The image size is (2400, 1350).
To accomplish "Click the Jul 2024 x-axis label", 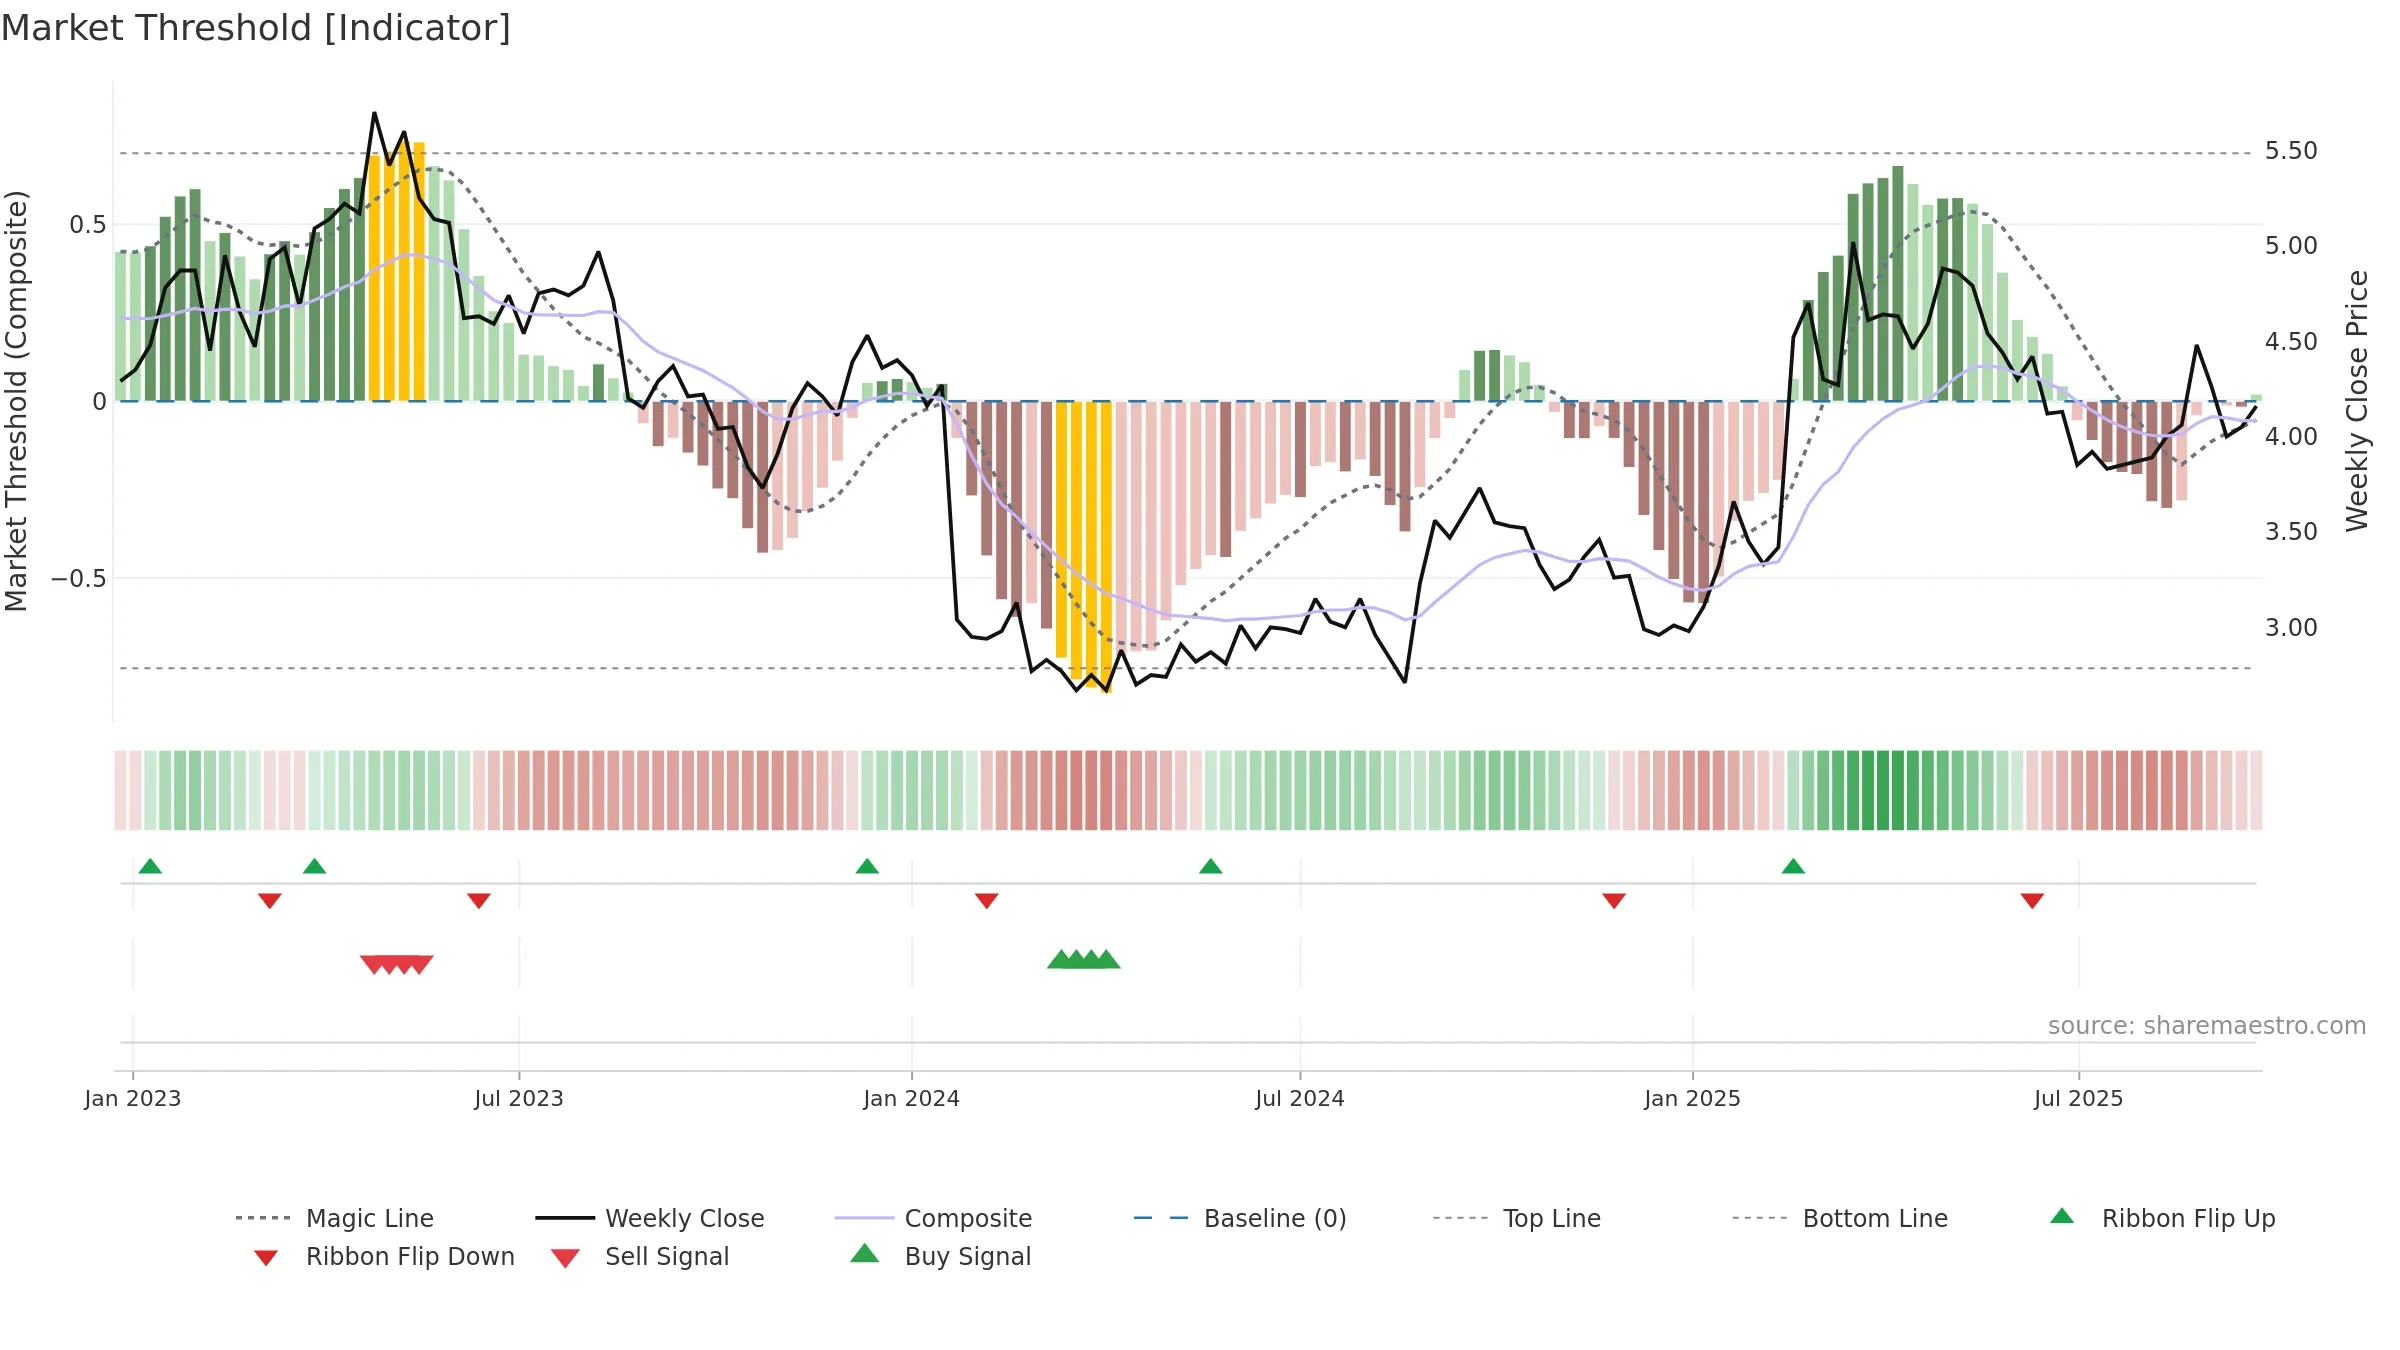I will pos(1300,1099).
